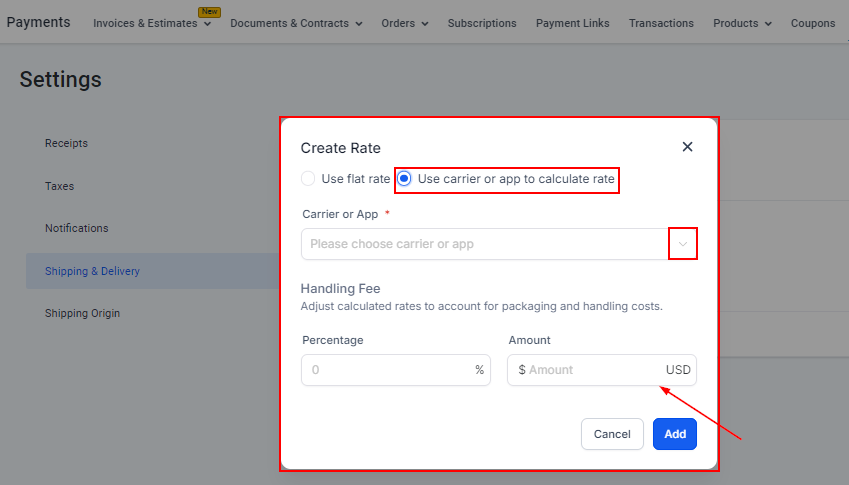Open Documents & Contracts menu
This screenshot has width=849, height=485.
click(x=296, y=23)
